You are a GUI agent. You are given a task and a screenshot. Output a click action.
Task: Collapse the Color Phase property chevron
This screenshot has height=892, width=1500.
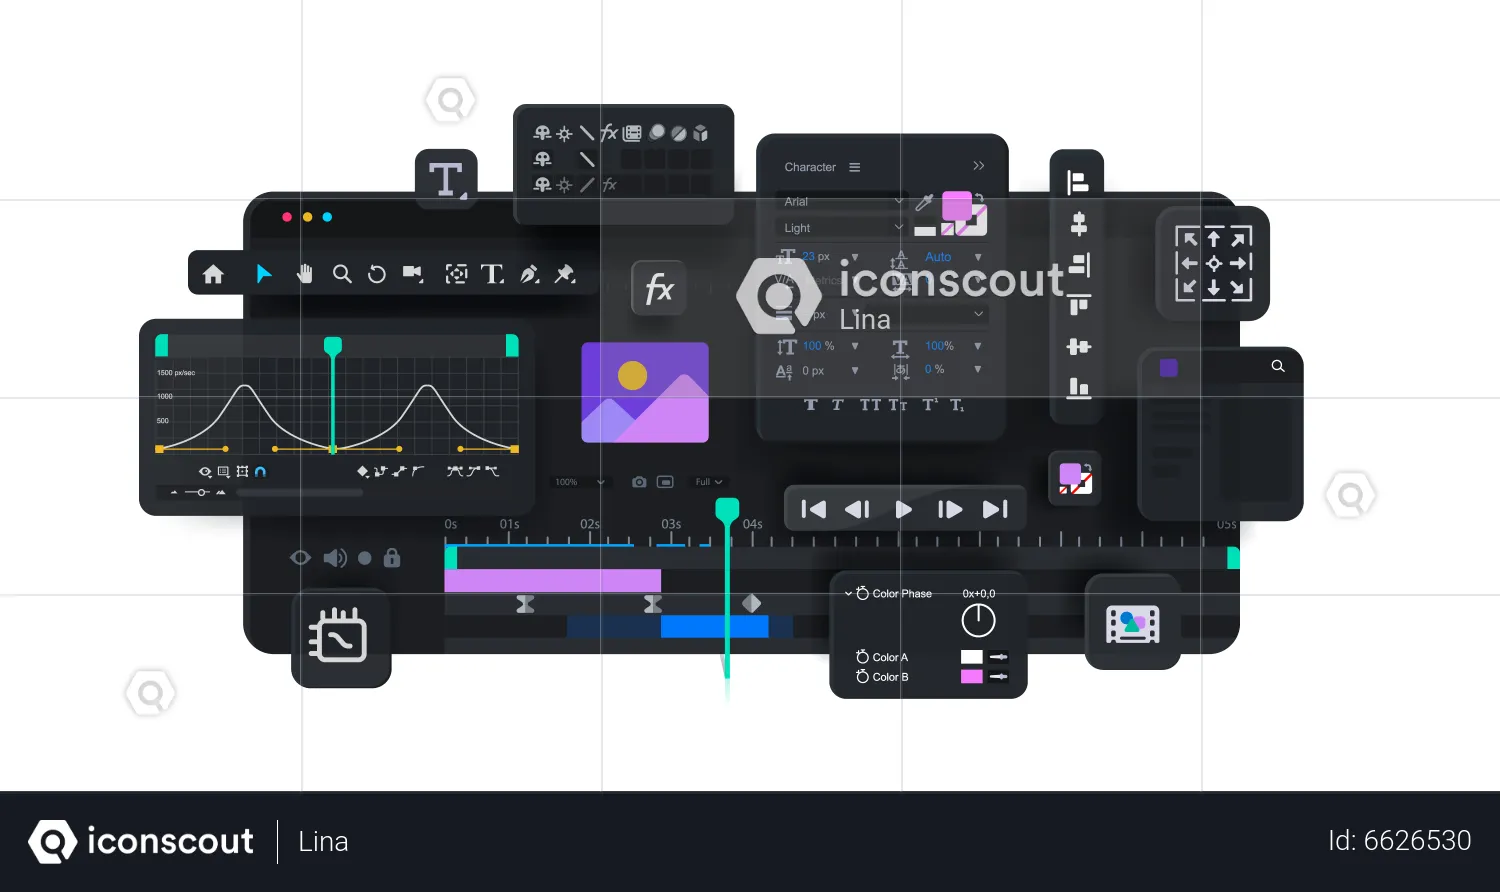click(848, 594)
